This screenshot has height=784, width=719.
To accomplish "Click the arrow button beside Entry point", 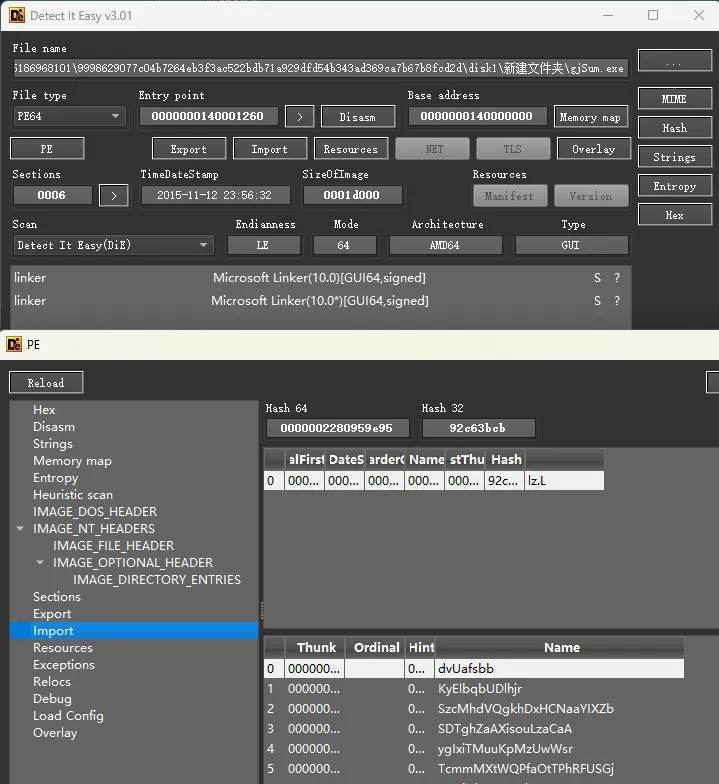I will [x=300, y=117].
